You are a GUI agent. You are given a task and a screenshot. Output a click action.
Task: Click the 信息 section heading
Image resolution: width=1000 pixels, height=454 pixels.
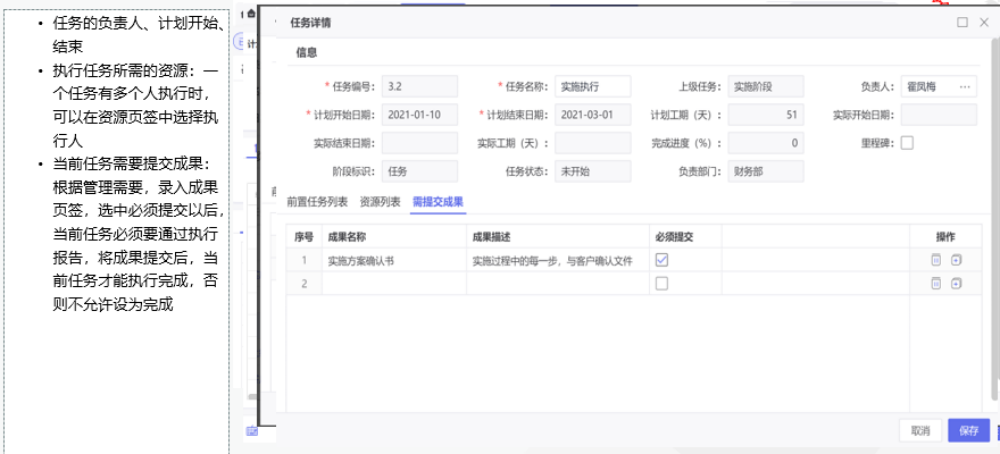point(306,53)
